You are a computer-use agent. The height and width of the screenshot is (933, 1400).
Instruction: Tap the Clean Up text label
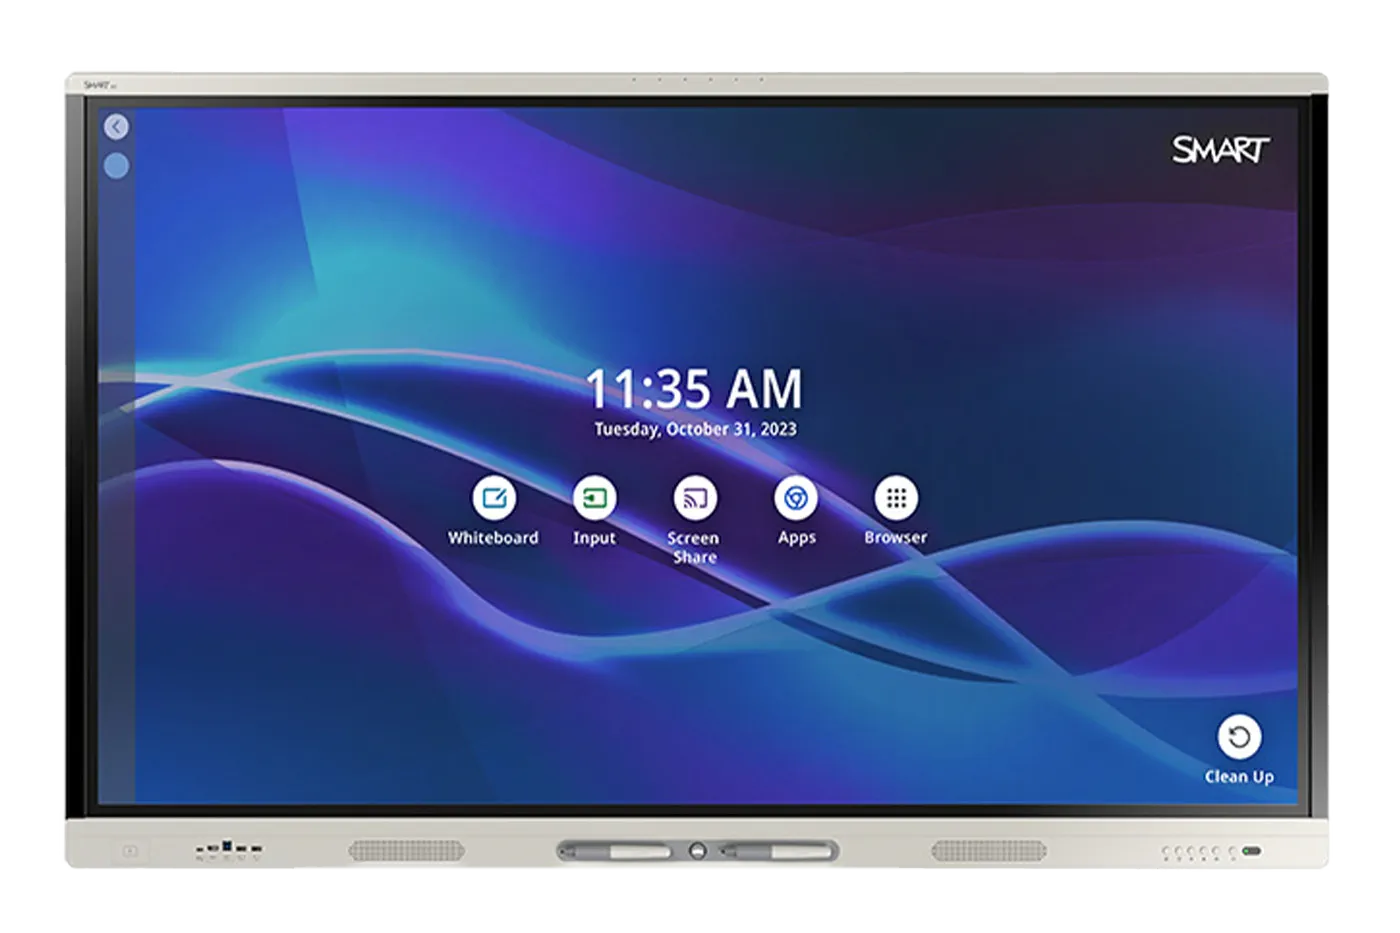coord(1240,774)
